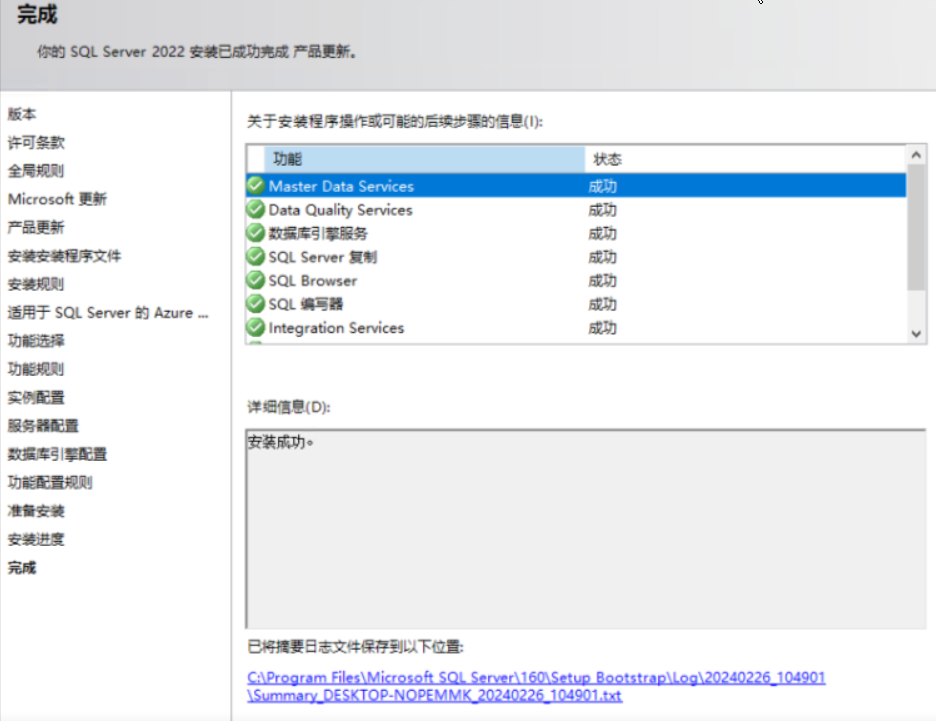The width and height of the screenshot is (936, 721).
Task: Click the green check icon for SQL 编写器
Action: pyautogui.click(x=255, y=304)
